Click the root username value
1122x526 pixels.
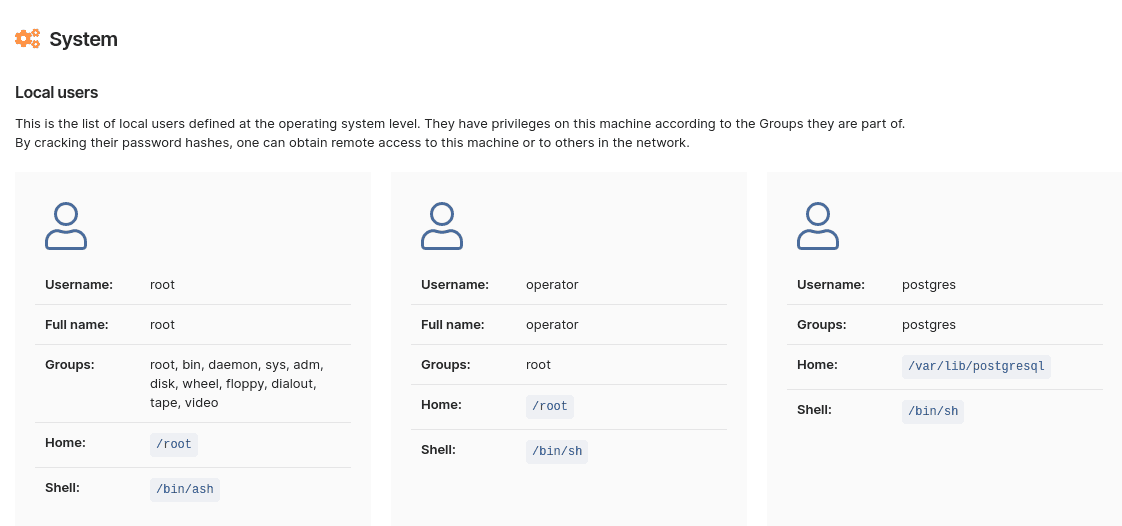(x=162, y=285)
